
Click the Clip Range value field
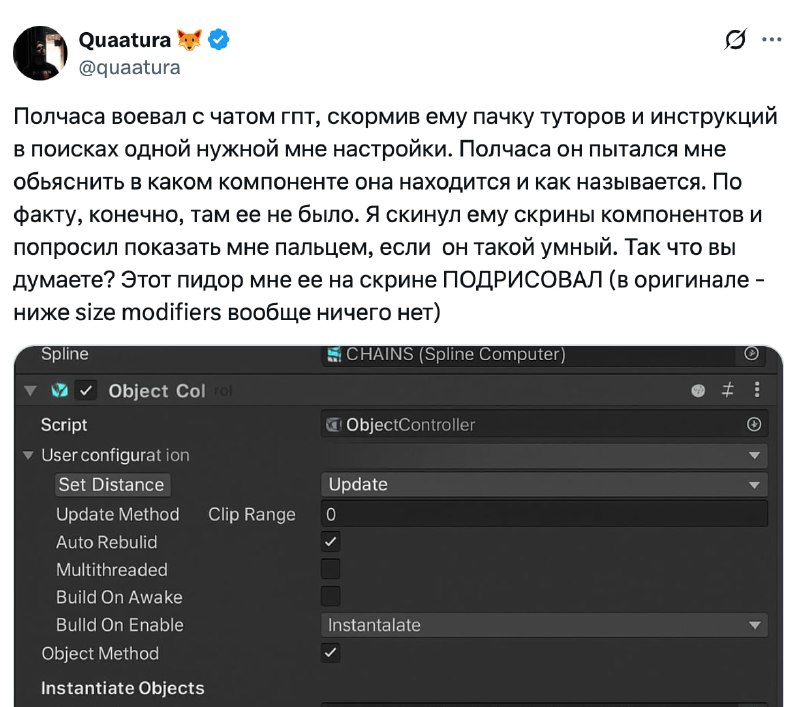[x=544, y=514]
